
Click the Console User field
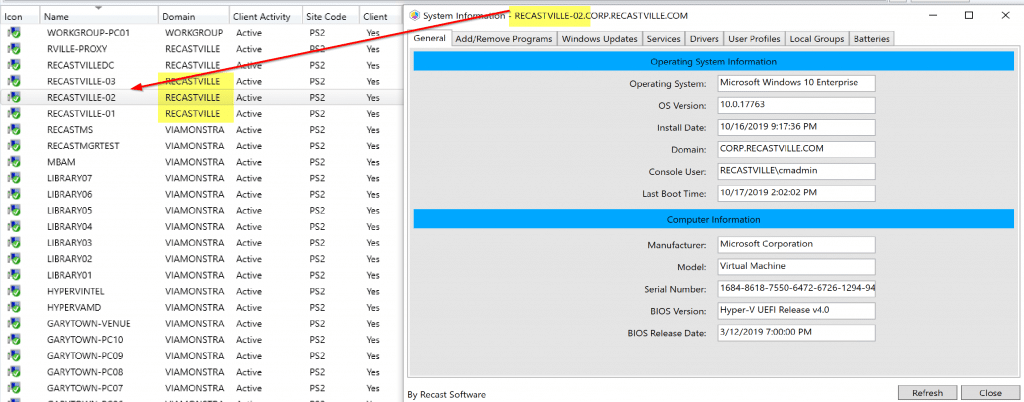pyautogui.click(x=796, y=171)
